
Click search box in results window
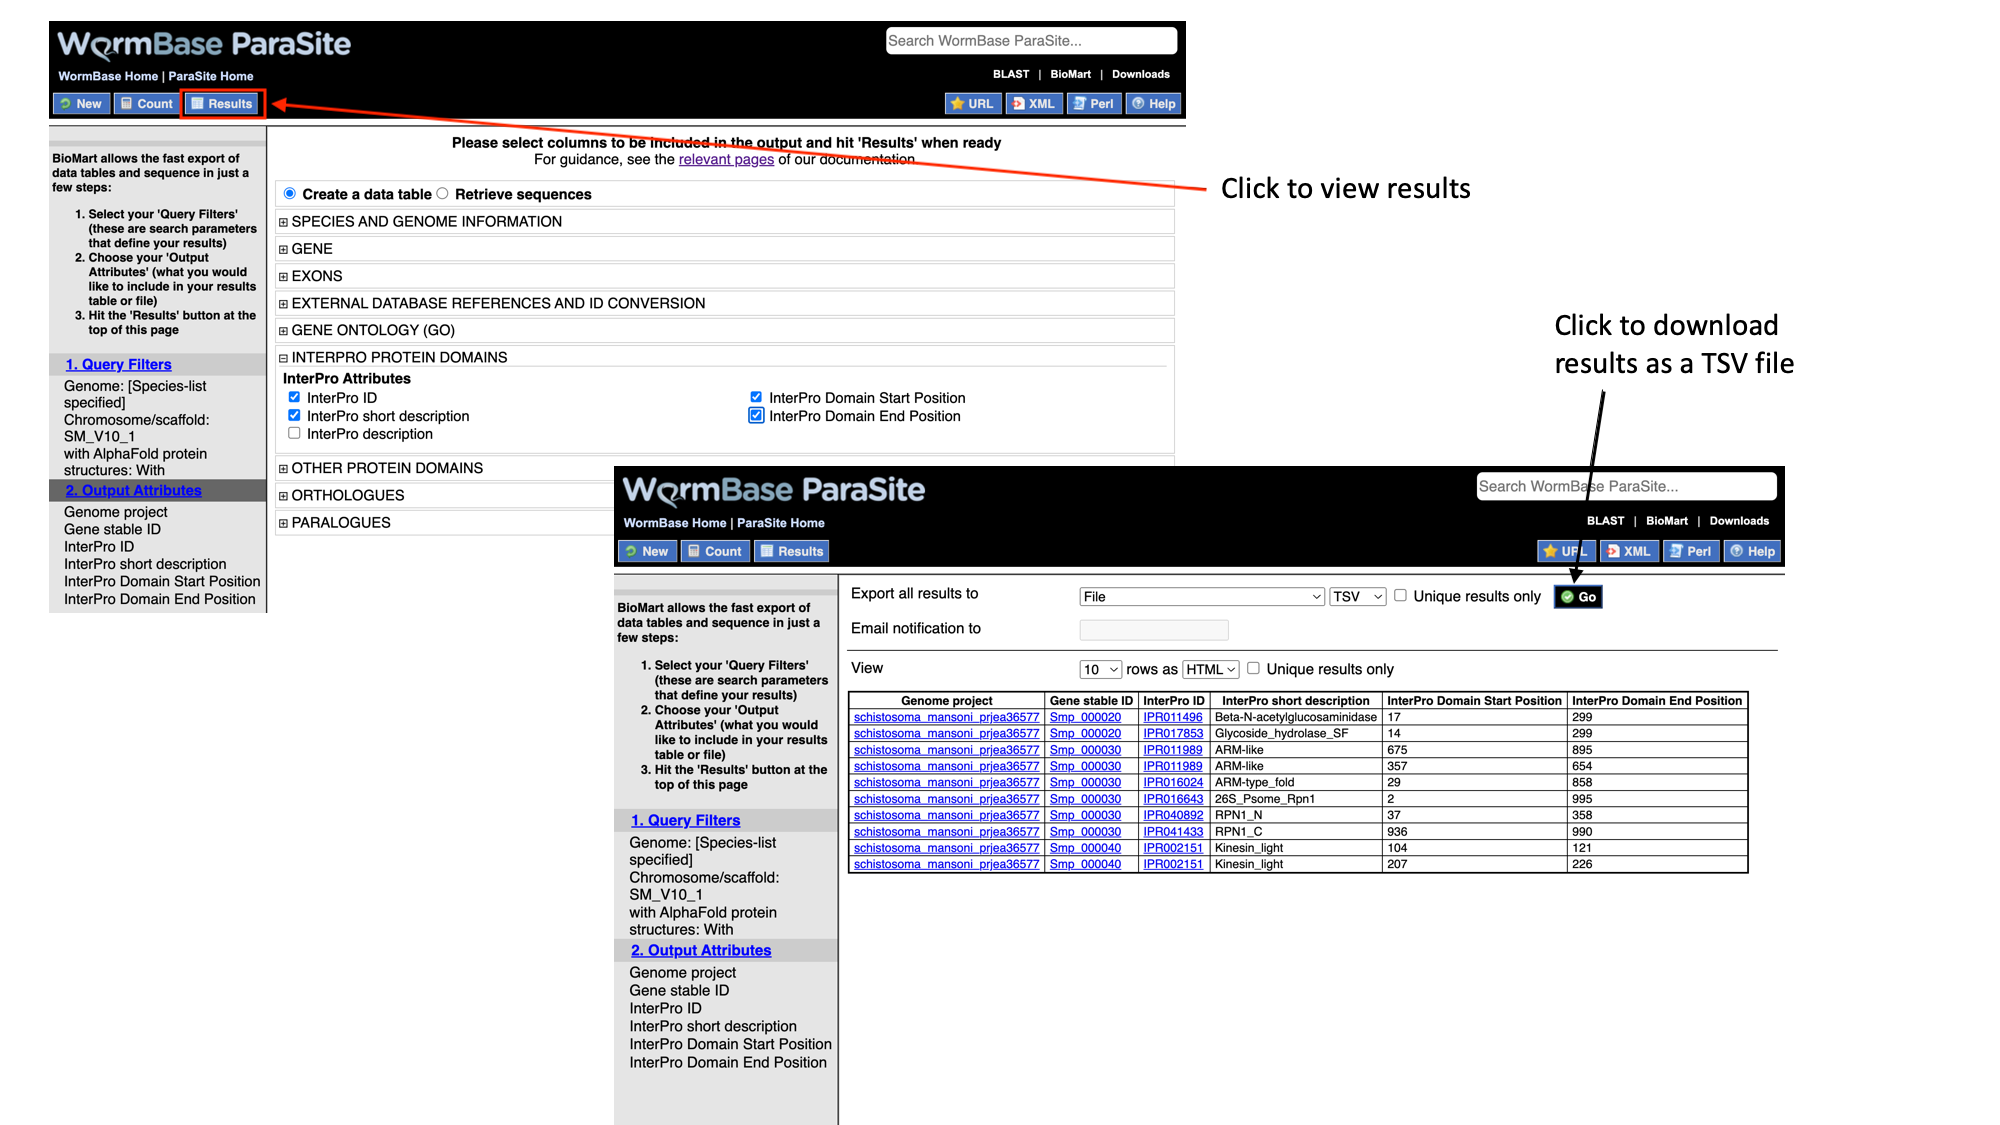coord(1626,487)
